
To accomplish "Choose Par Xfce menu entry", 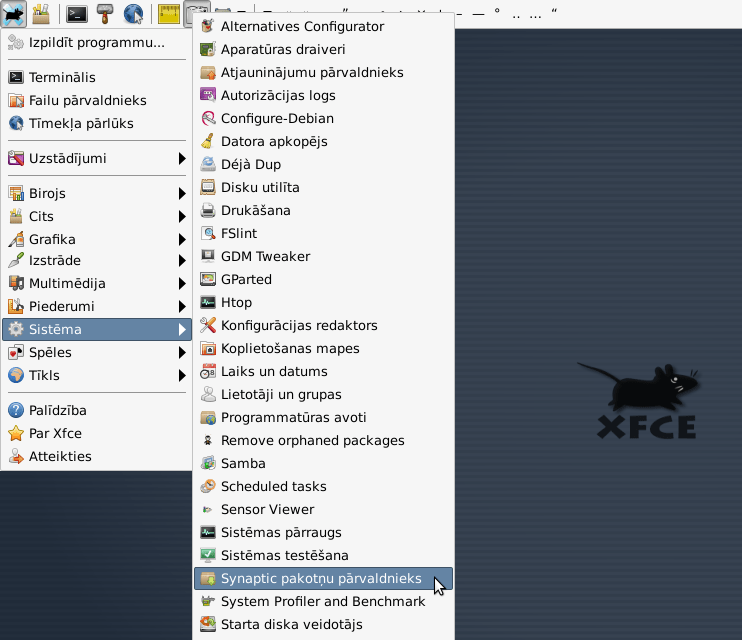I will 97,434.
